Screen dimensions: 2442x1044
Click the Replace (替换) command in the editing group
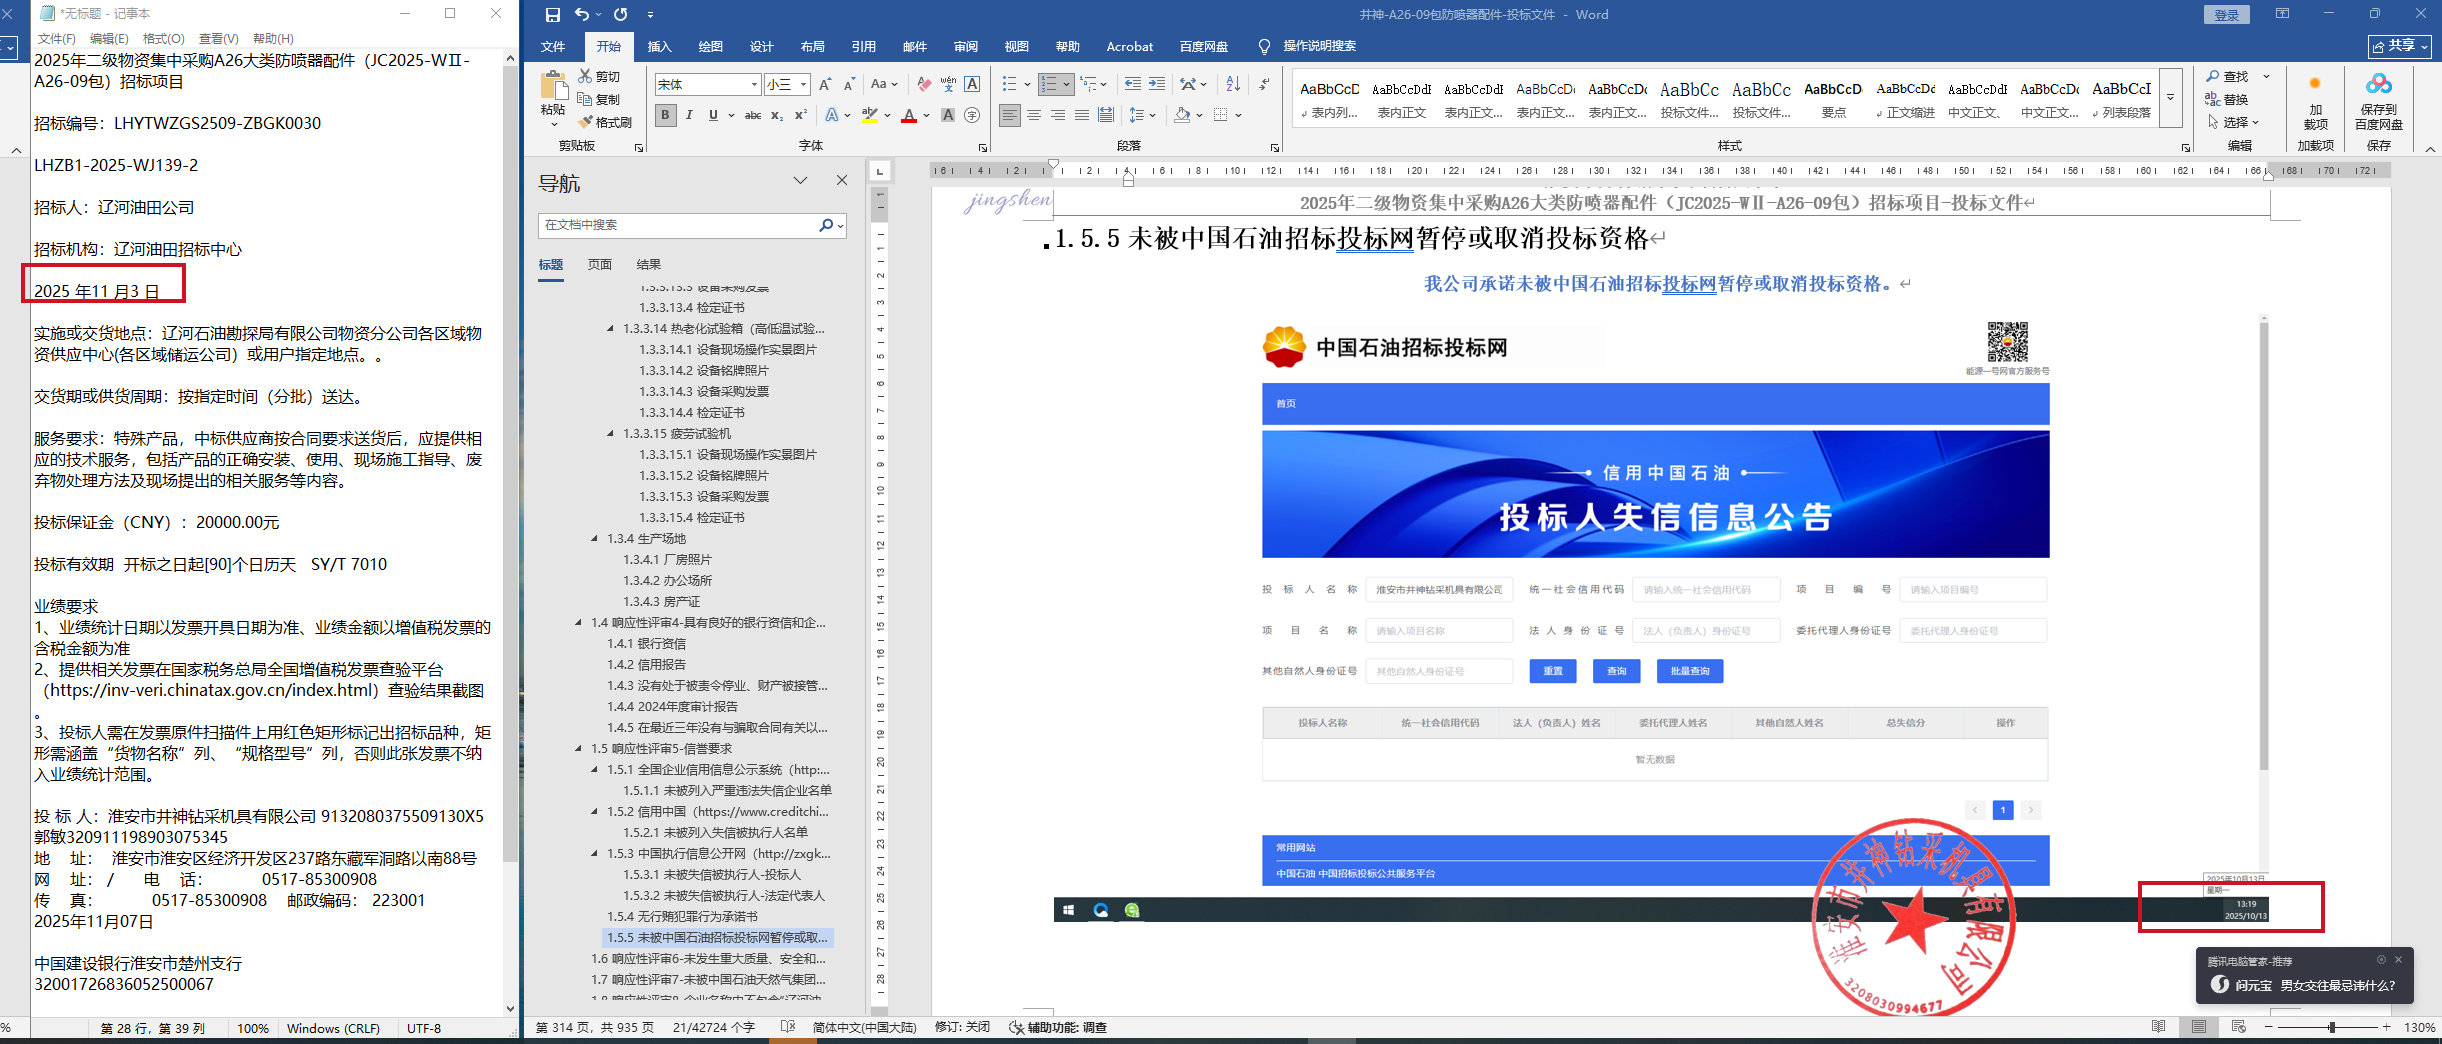pyautogui.click(x=2227, y=99)
